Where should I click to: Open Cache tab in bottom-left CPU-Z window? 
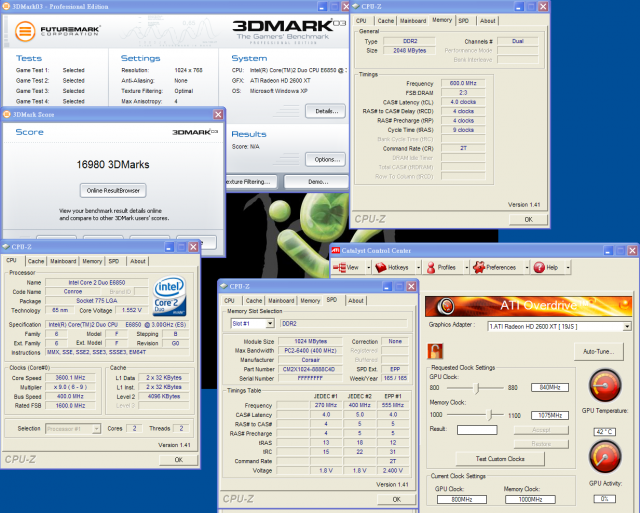tap(36, 261)
